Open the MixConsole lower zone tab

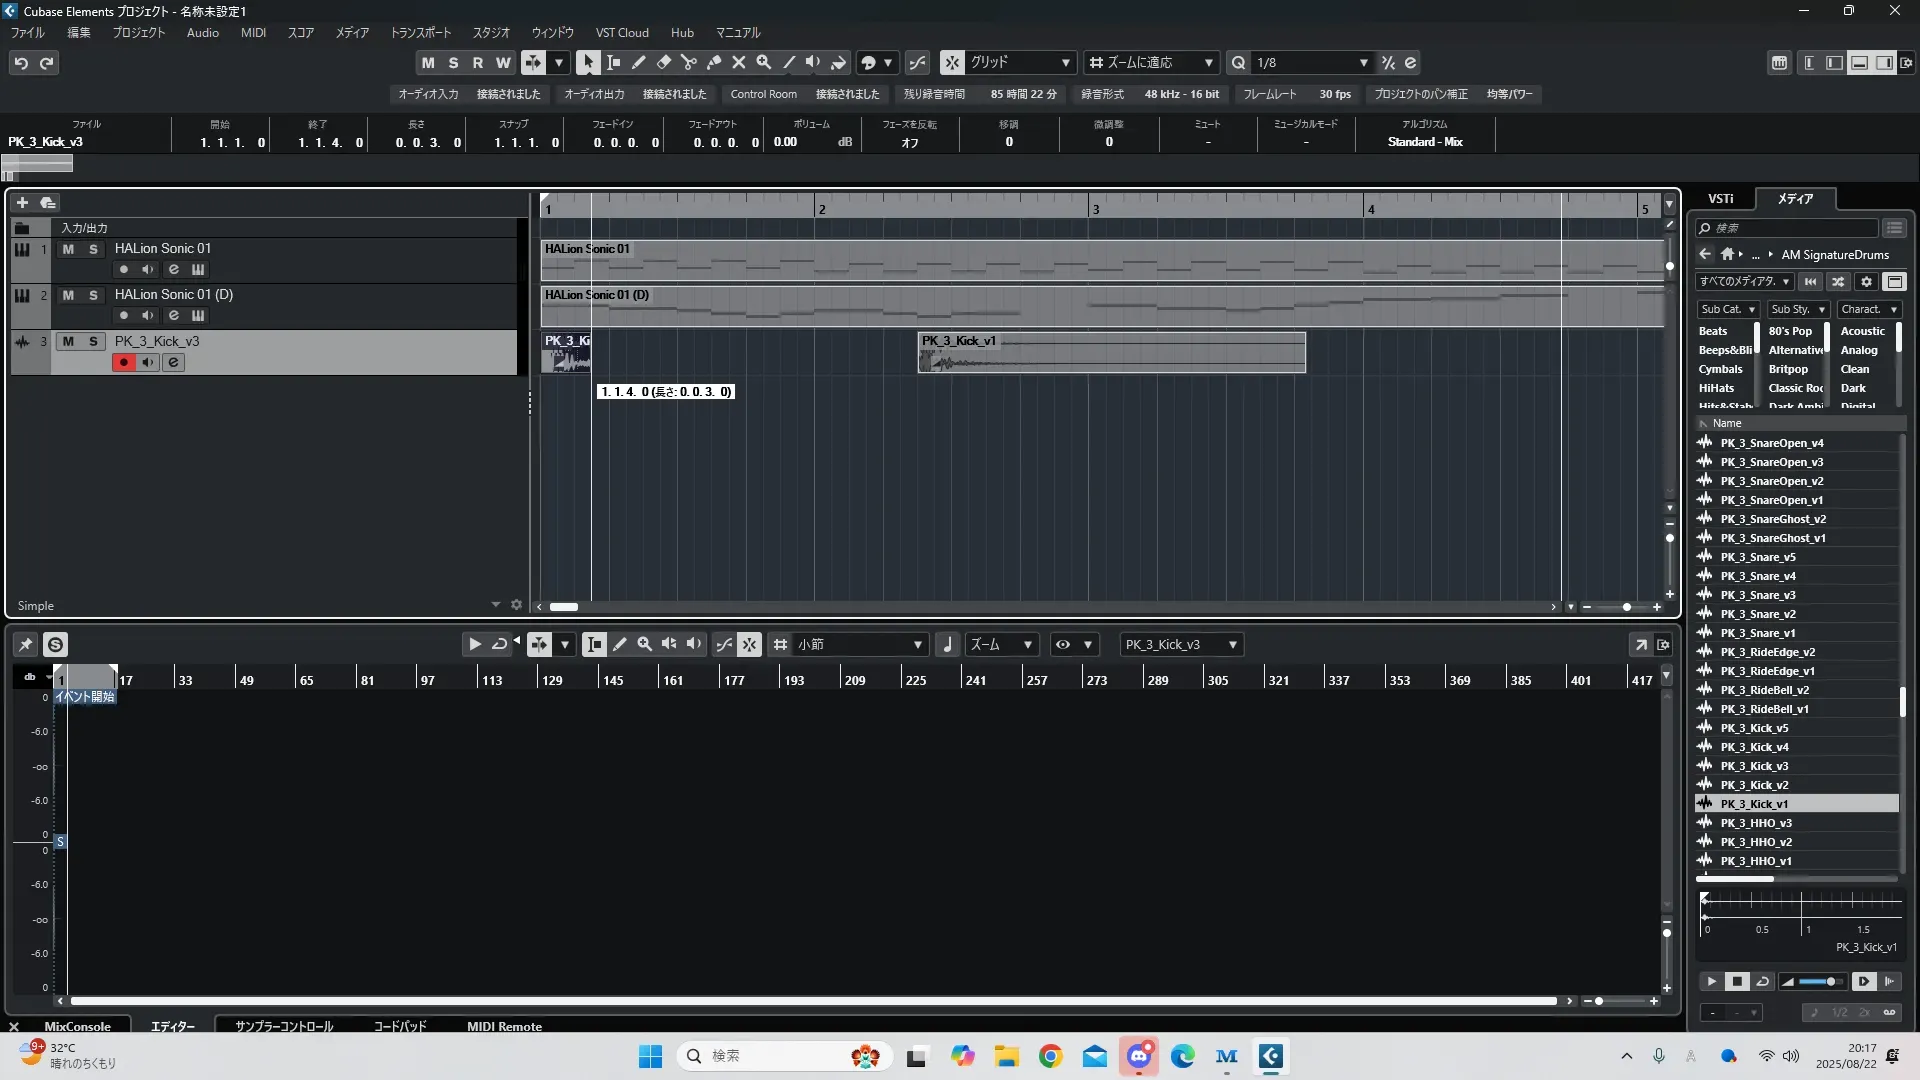click(x=77, y=1026)
